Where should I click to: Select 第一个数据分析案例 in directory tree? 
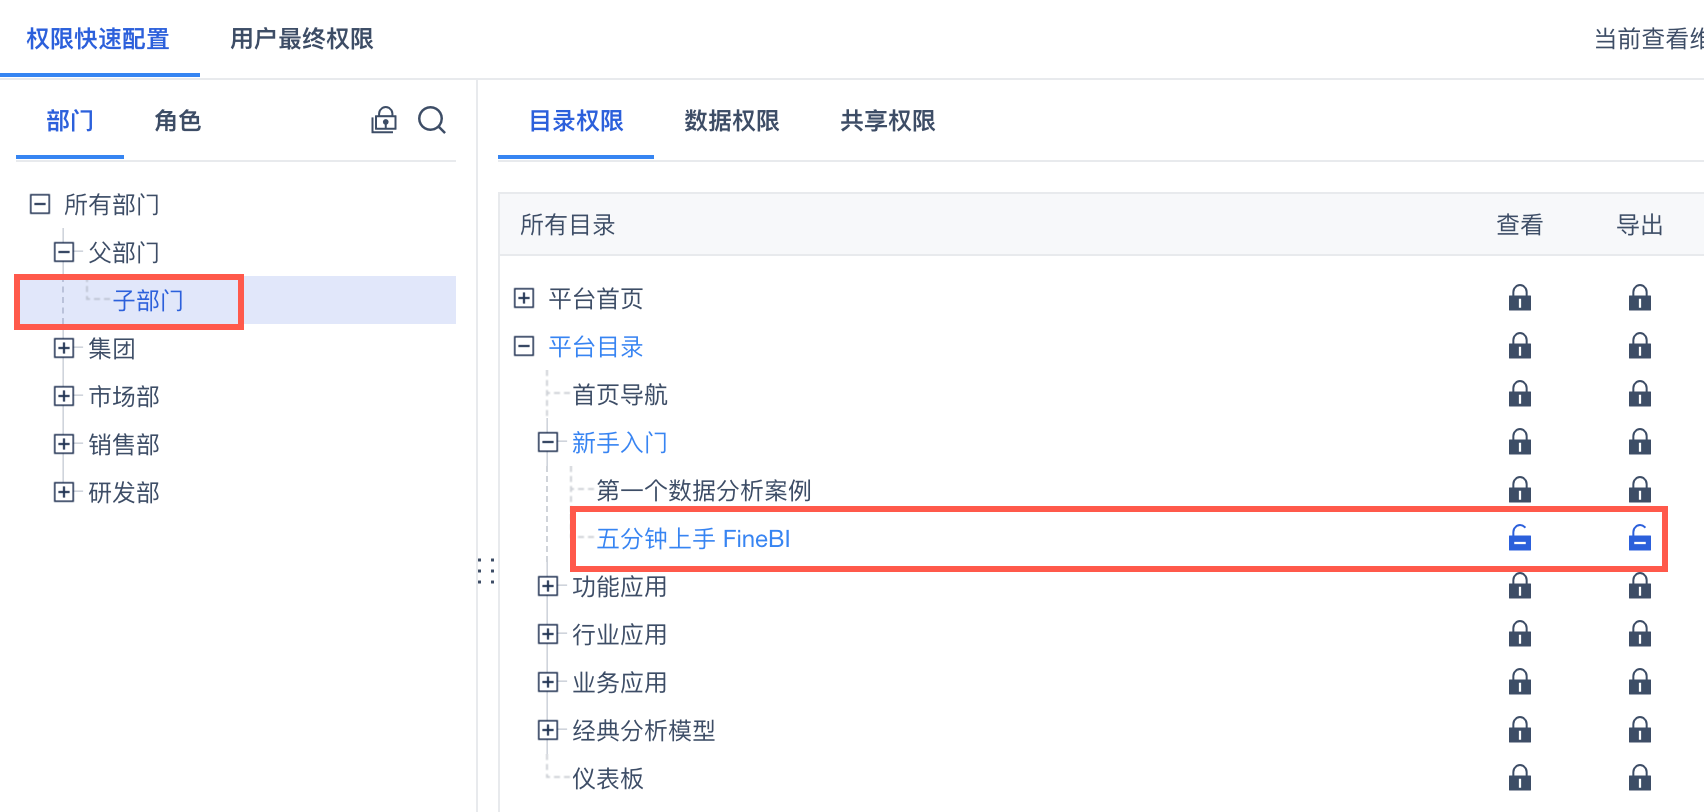pos(703,490)
